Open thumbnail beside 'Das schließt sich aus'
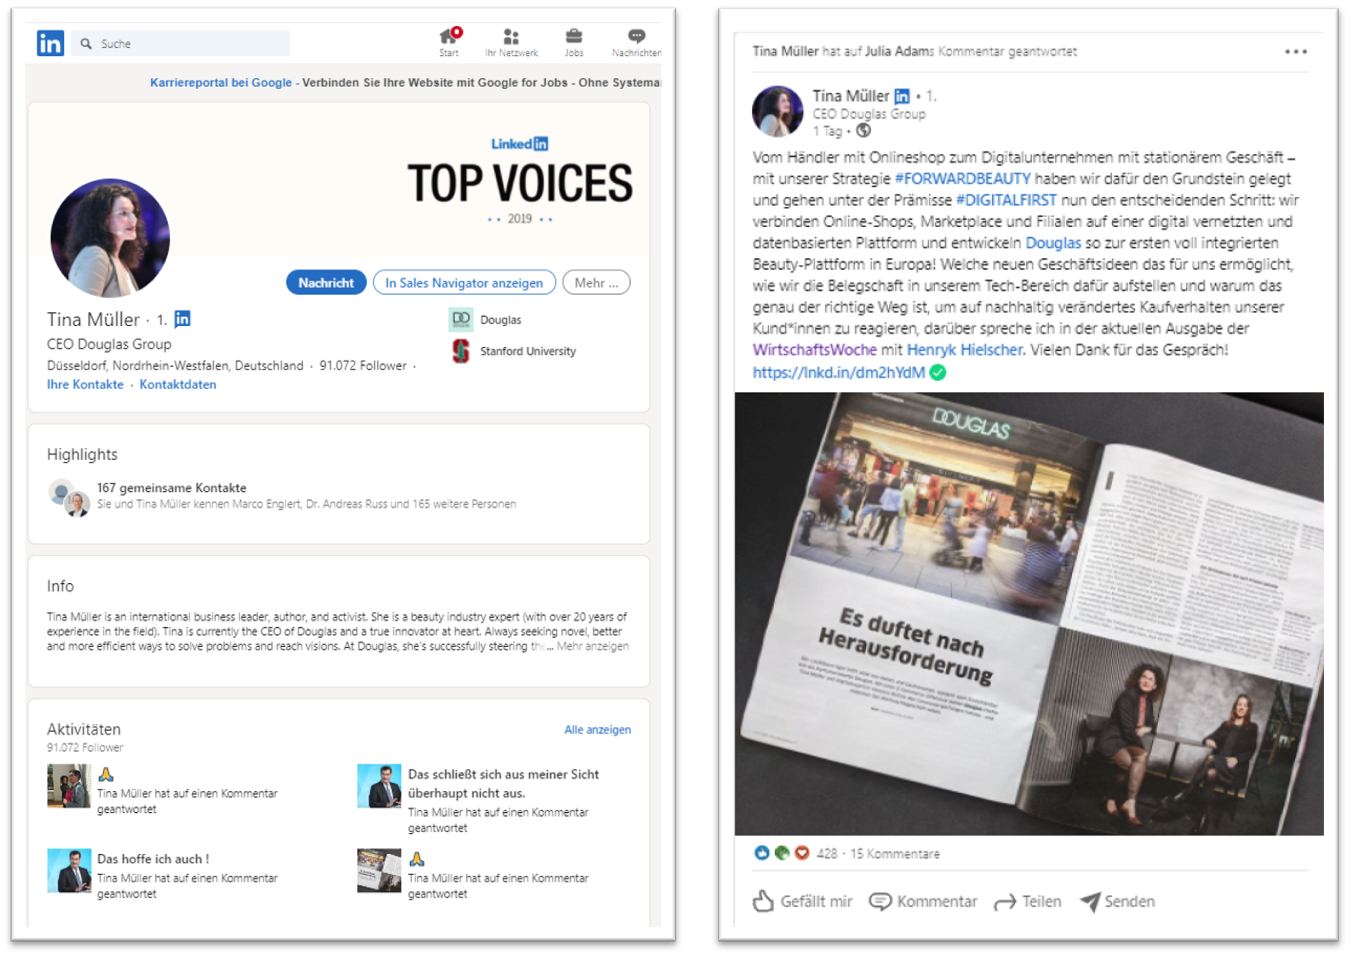This screenshot has height=956, width=1350. coord(379,786)
